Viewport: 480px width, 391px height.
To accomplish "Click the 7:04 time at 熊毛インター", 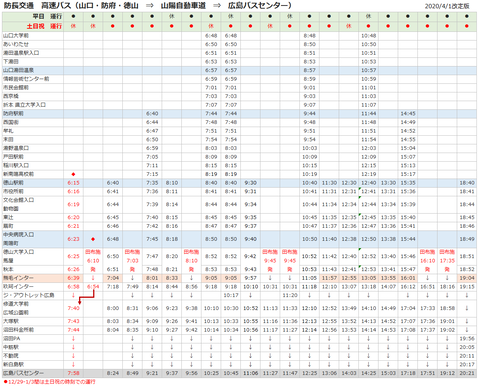I will pos(113,278).
